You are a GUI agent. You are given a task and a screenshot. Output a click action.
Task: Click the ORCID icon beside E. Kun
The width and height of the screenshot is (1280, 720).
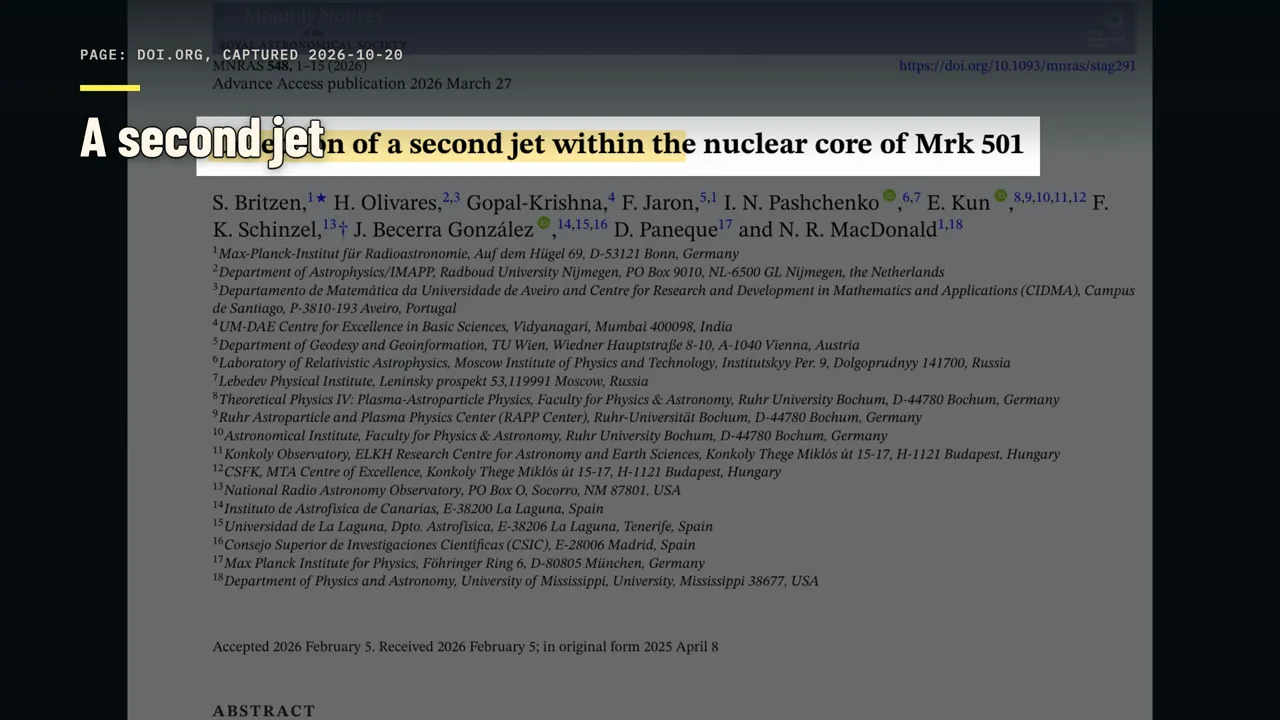(1000, 196)
